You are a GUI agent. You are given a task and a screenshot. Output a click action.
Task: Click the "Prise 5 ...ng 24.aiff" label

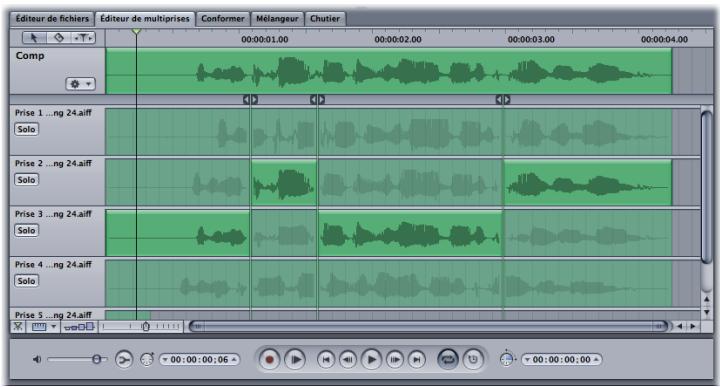(53, 315)
